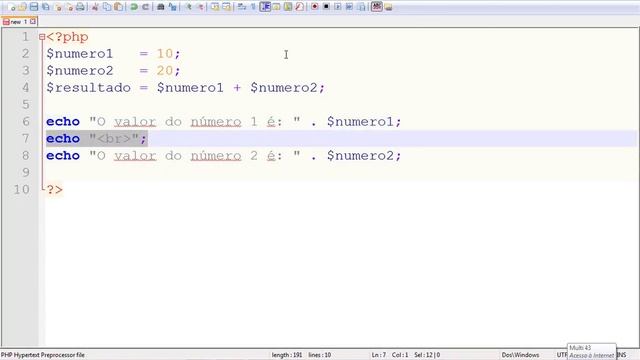Close the 'new 1' tab
Screen dimensions: 640x360
point(33,22)
